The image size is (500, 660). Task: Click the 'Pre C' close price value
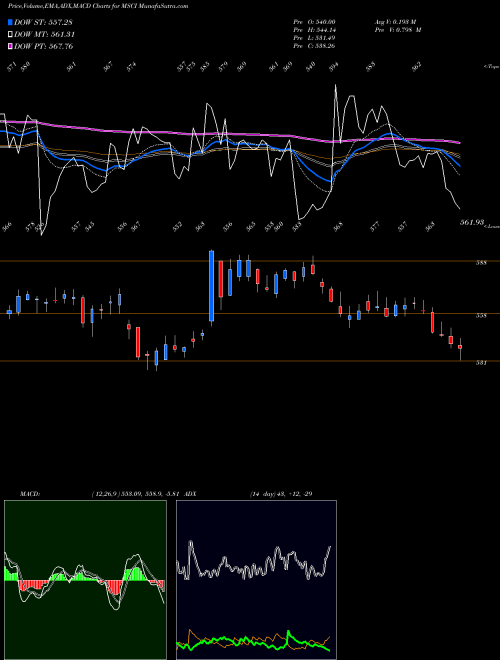point(324,46)
